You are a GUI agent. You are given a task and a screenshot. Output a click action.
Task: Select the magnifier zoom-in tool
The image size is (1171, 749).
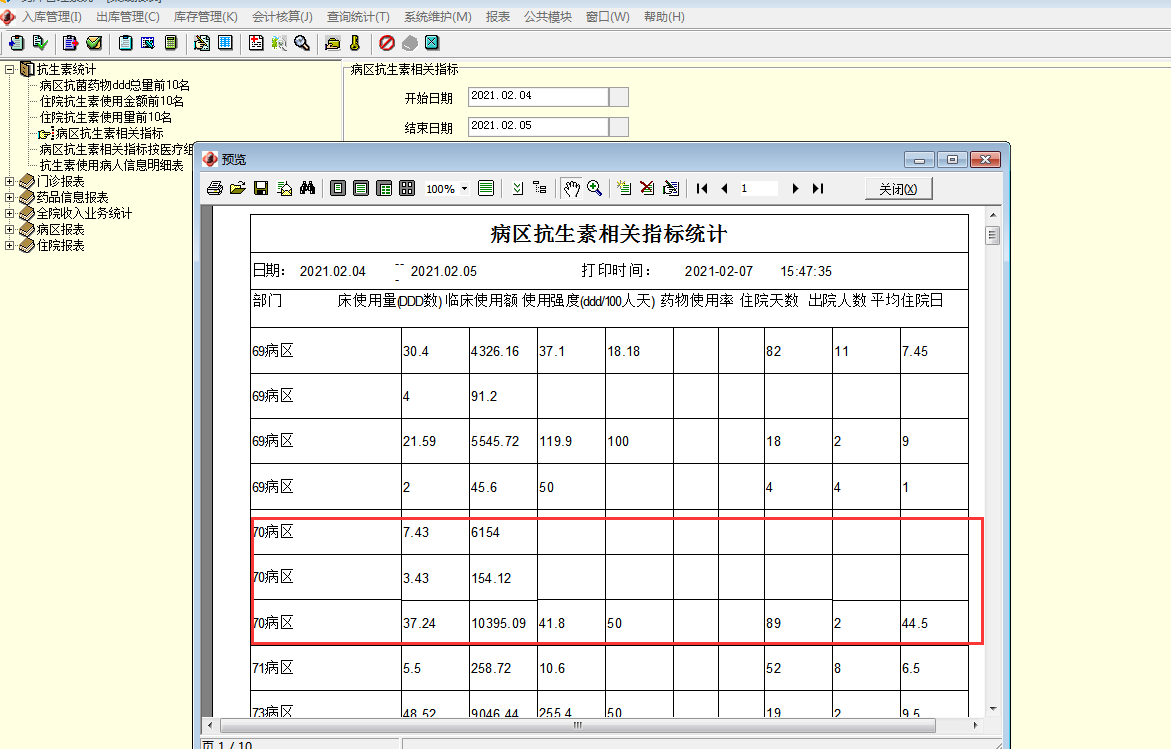coord(594,188)
